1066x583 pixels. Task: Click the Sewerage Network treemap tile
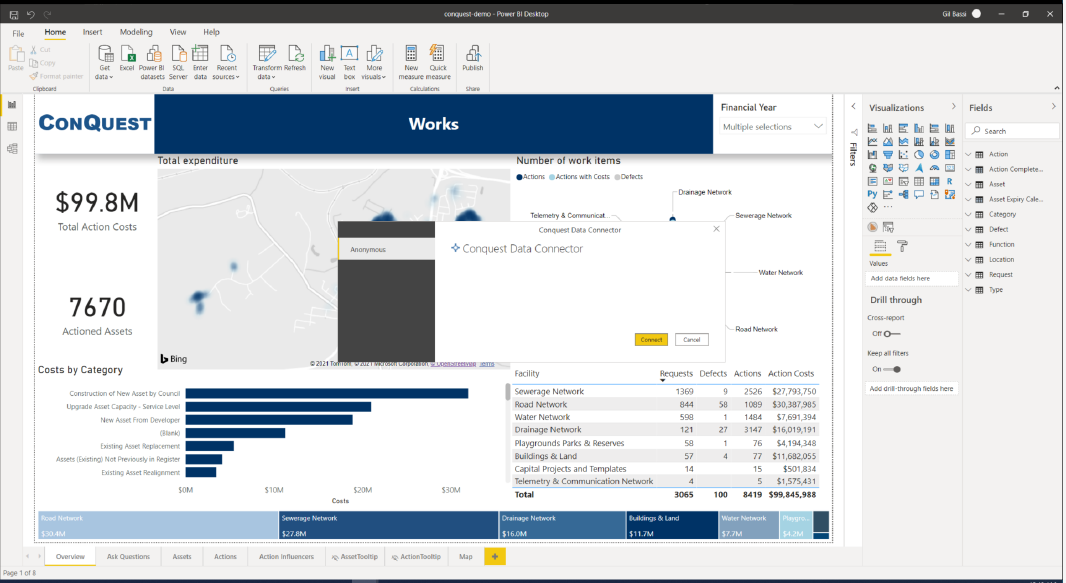[388, 525]
